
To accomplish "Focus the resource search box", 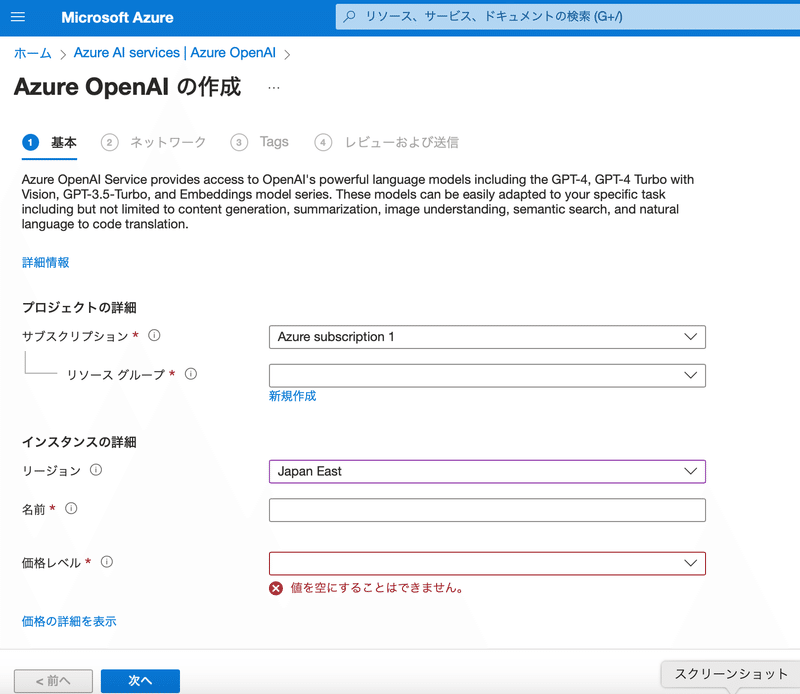I will [x=567, y=16].
